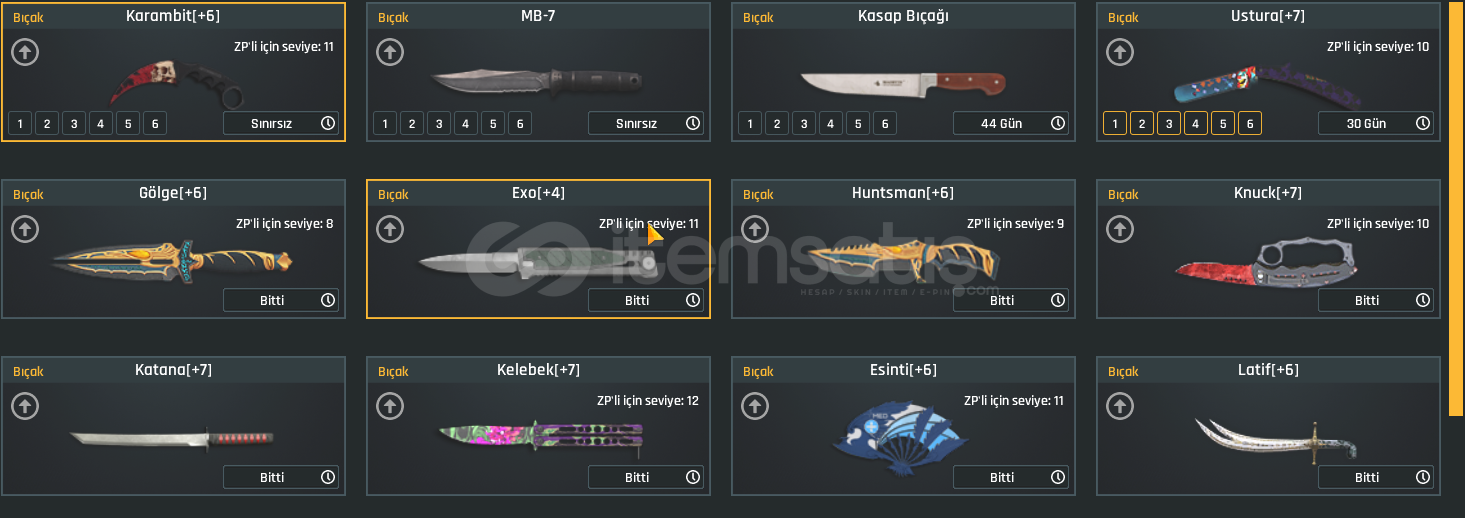Click Sınırsız duration button on Karambit
This screenshot has width=1465, height=518.
pyautogui.click(x=281, y=123)
